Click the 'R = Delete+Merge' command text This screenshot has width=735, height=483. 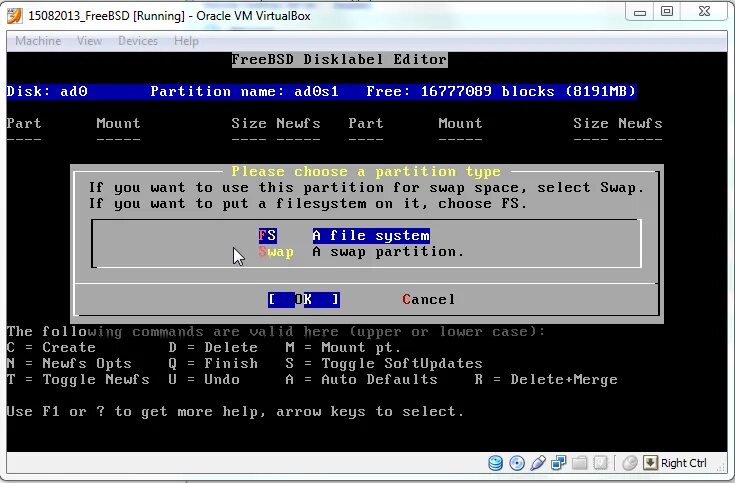(x=546, y=379)
